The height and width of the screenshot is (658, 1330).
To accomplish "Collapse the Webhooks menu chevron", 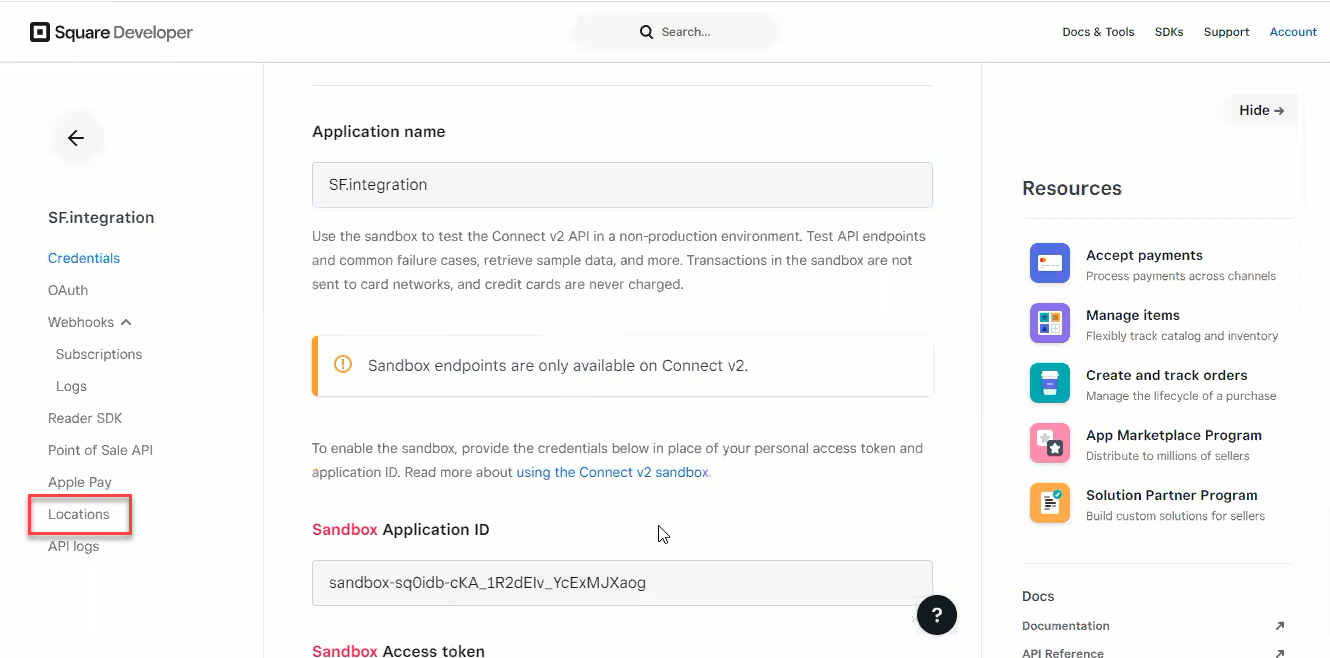I will [x=126, y=322].
